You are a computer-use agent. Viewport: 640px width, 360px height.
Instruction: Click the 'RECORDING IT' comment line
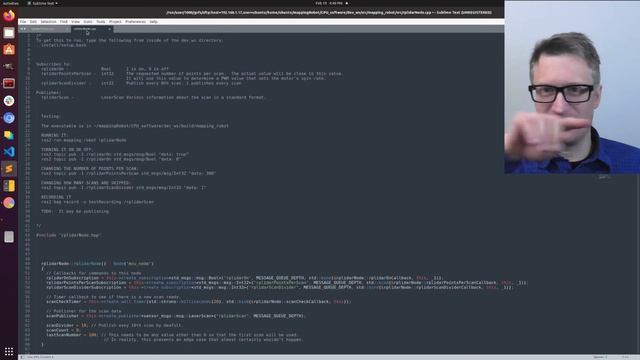tap(56, 197)
